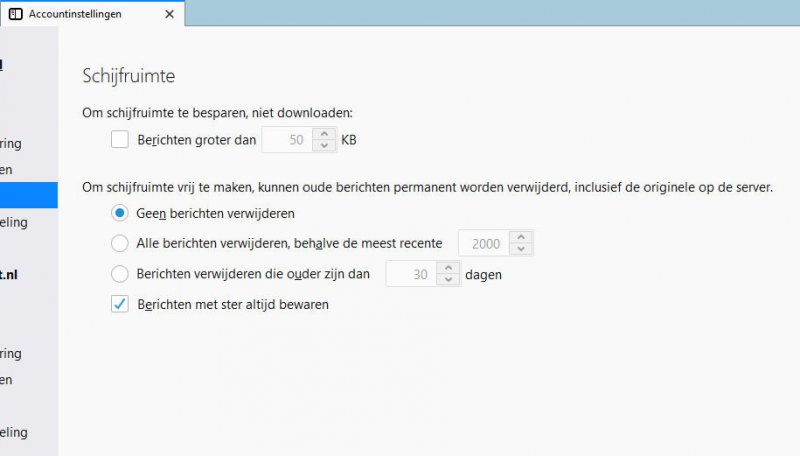Close the Accountinstellingen tab
Screen dimensions: 800x456
[169, 14]
